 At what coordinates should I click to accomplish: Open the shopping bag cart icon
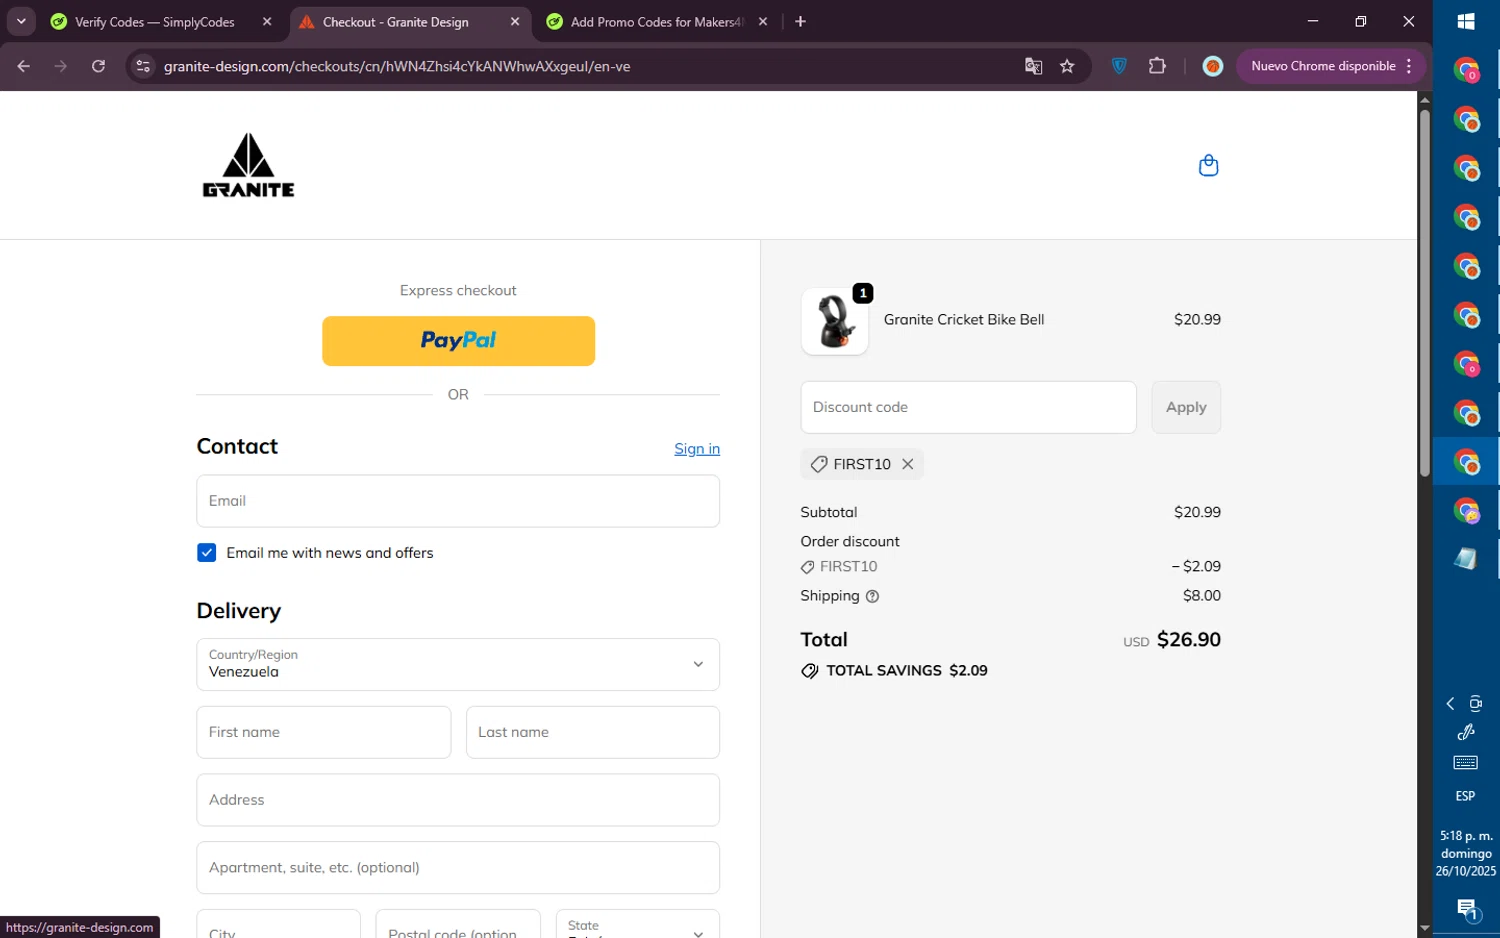pyautogui.click(x=1208, y=165)
